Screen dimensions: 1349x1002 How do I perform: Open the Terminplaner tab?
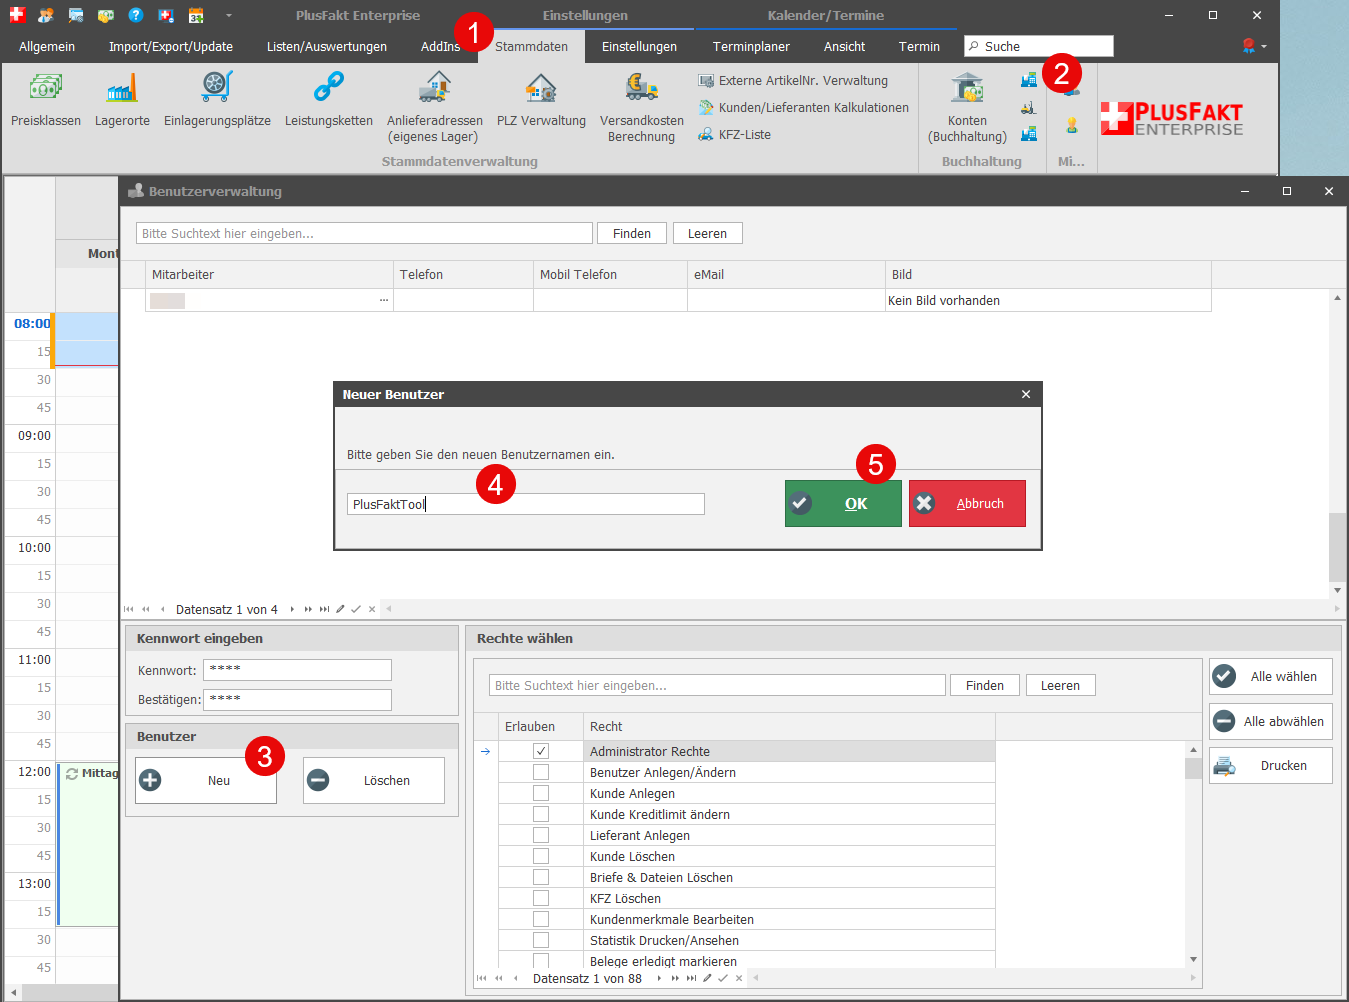tap(751, 47)
